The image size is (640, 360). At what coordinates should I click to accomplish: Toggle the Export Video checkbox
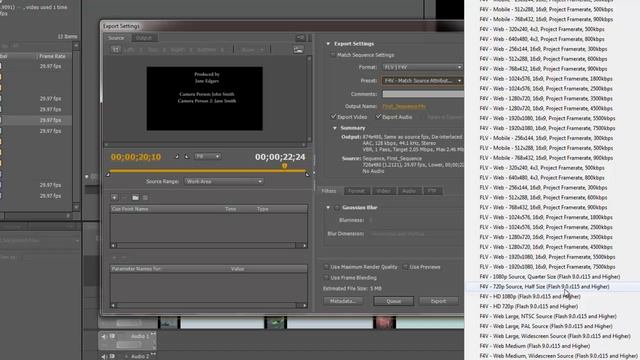[x=333, y=117]
